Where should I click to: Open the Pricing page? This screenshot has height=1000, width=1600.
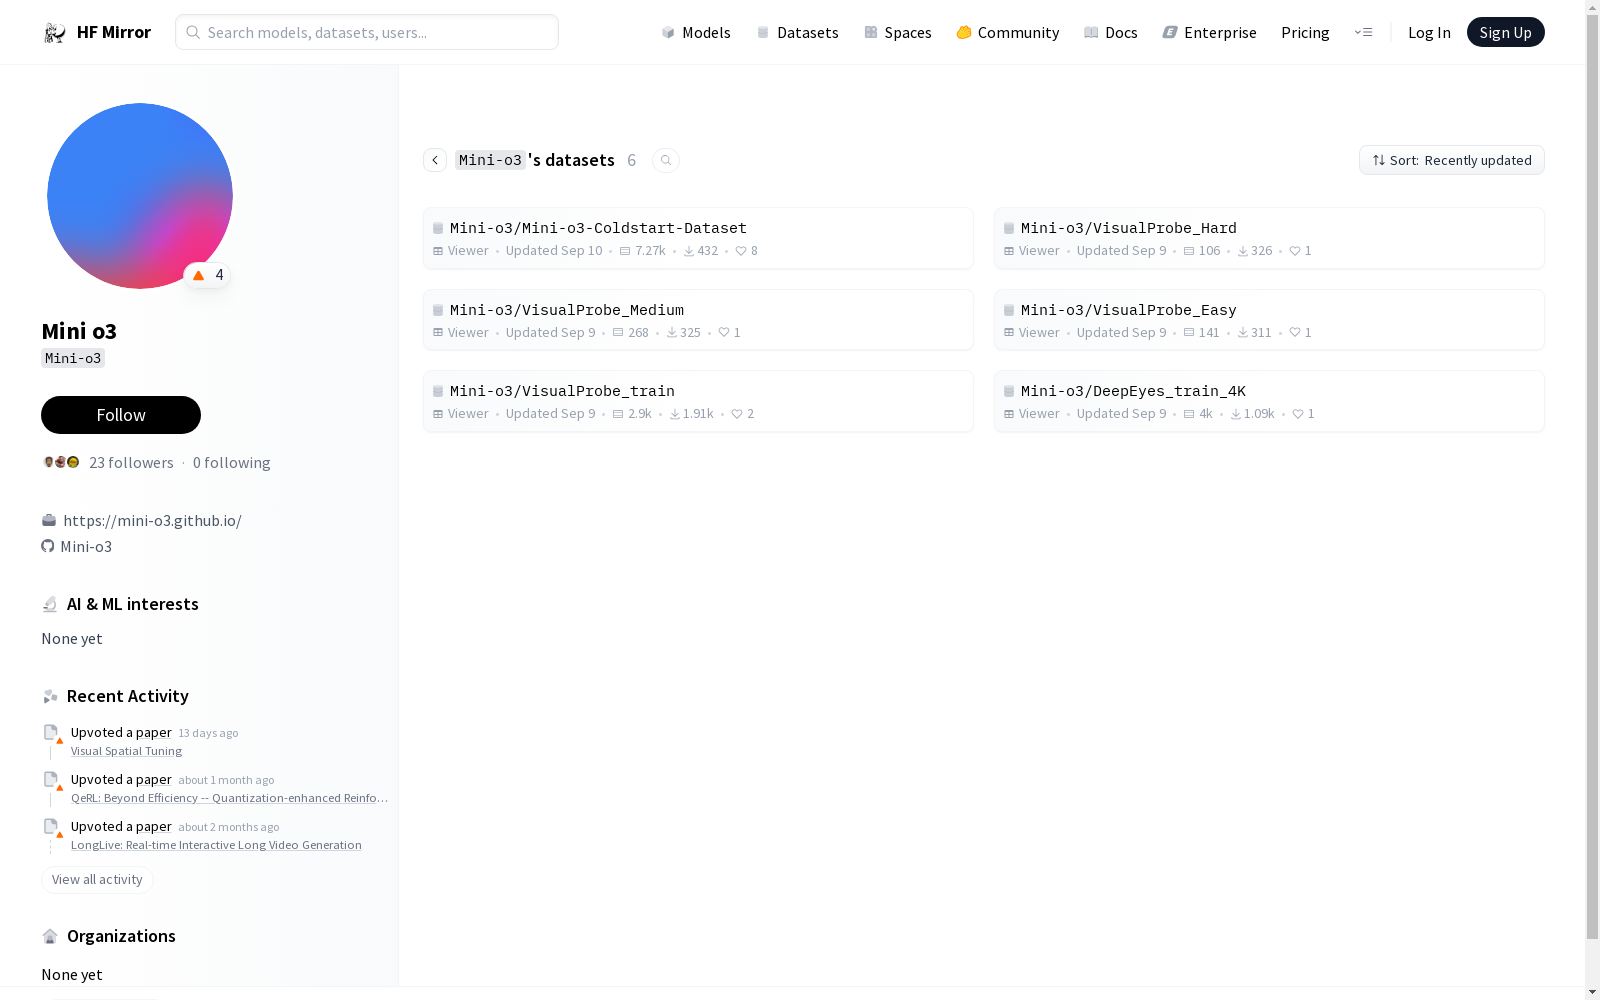point(1305,32)
